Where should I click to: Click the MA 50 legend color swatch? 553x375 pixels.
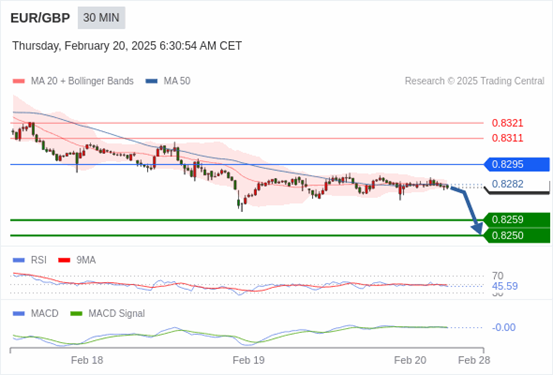(152, 81)
